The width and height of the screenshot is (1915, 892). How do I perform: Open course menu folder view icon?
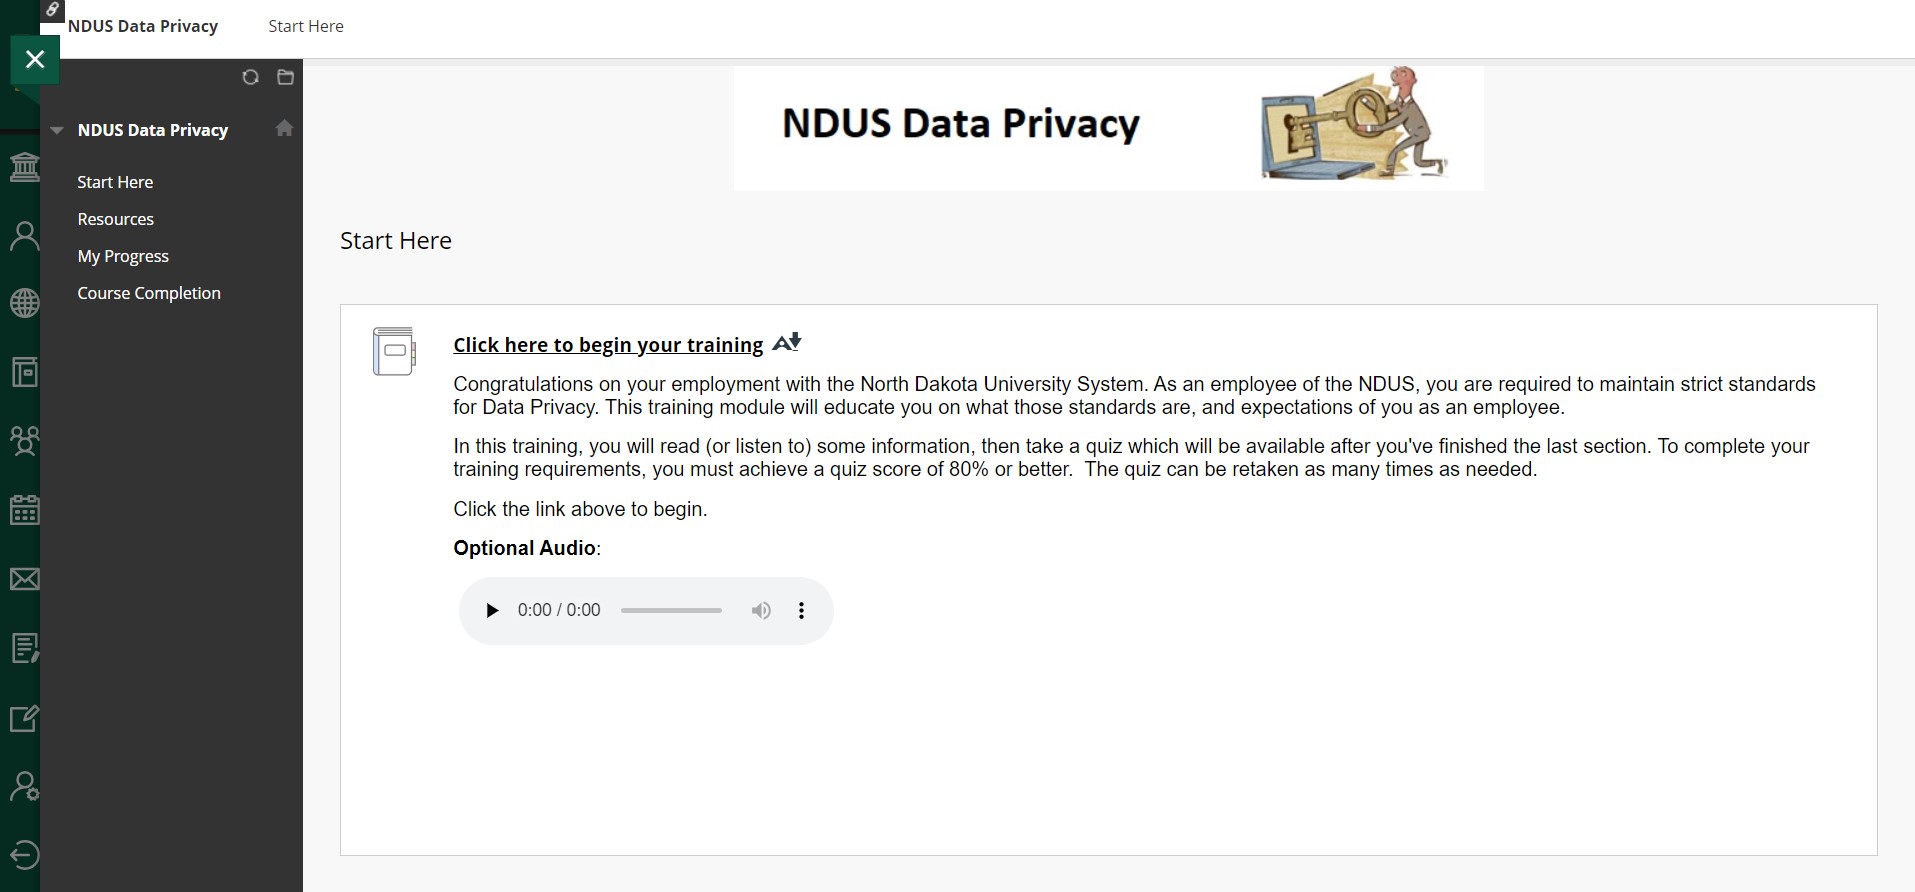(286, 78)
